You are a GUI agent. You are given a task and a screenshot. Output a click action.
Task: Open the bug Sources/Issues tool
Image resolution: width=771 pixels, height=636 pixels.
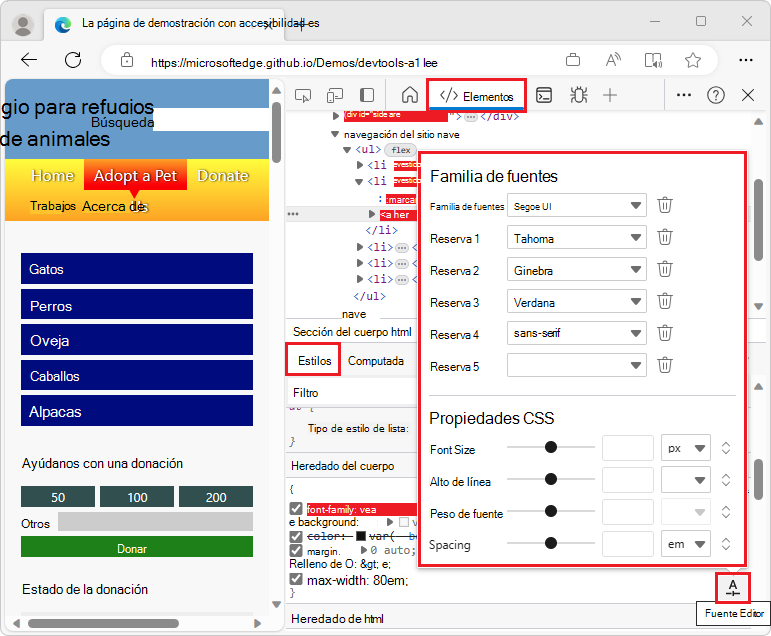pos(578,95)
